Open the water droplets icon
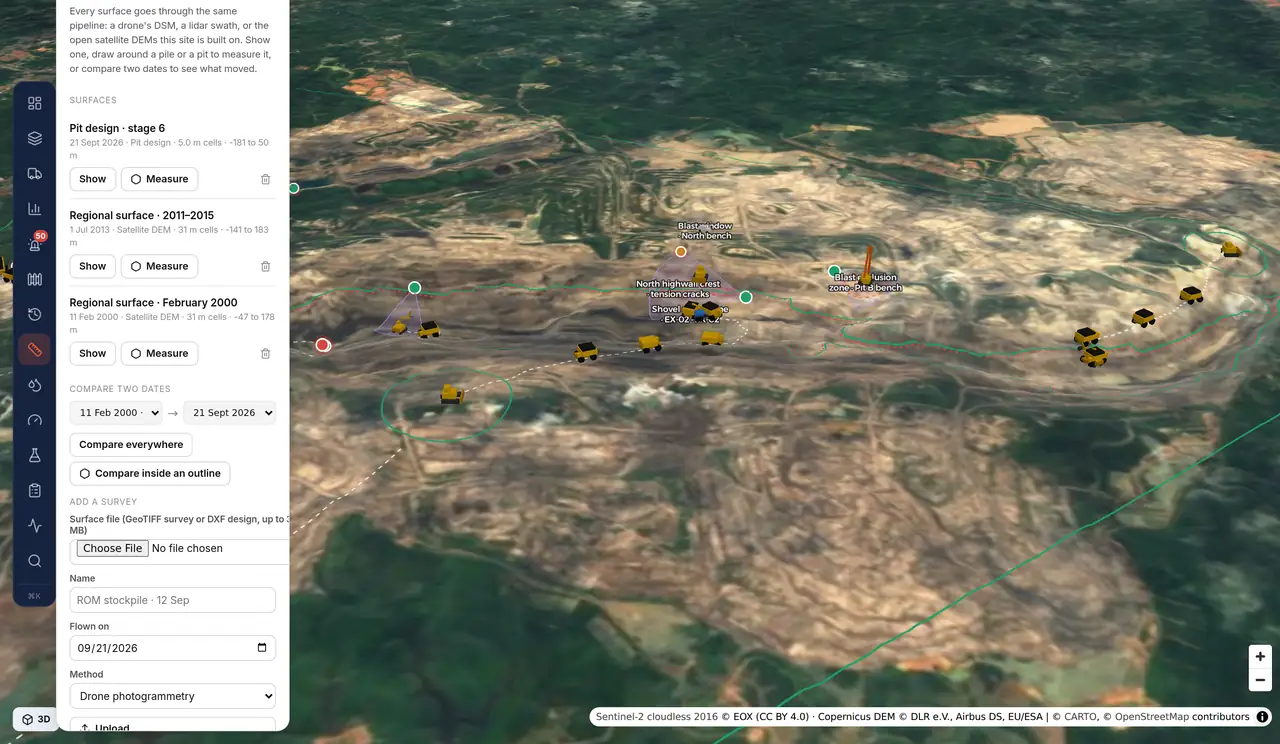 click(x=35, y=385)
